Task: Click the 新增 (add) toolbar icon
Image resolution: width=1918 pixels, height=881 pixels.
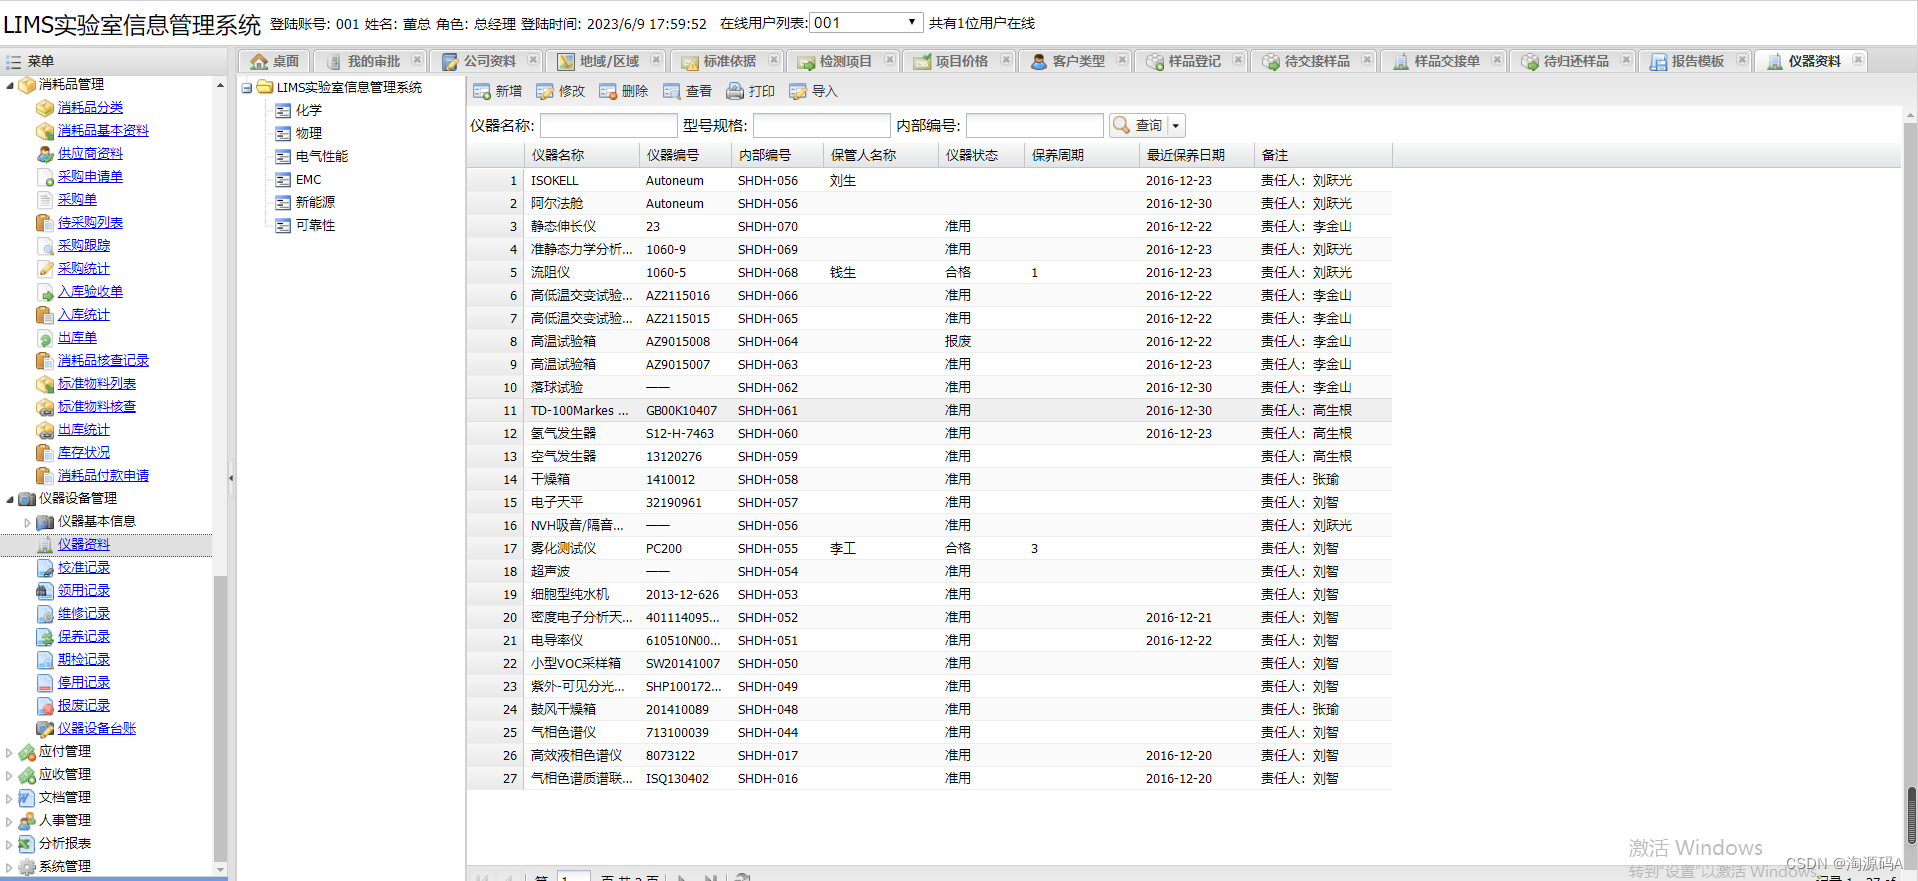Action: point(482,91)
